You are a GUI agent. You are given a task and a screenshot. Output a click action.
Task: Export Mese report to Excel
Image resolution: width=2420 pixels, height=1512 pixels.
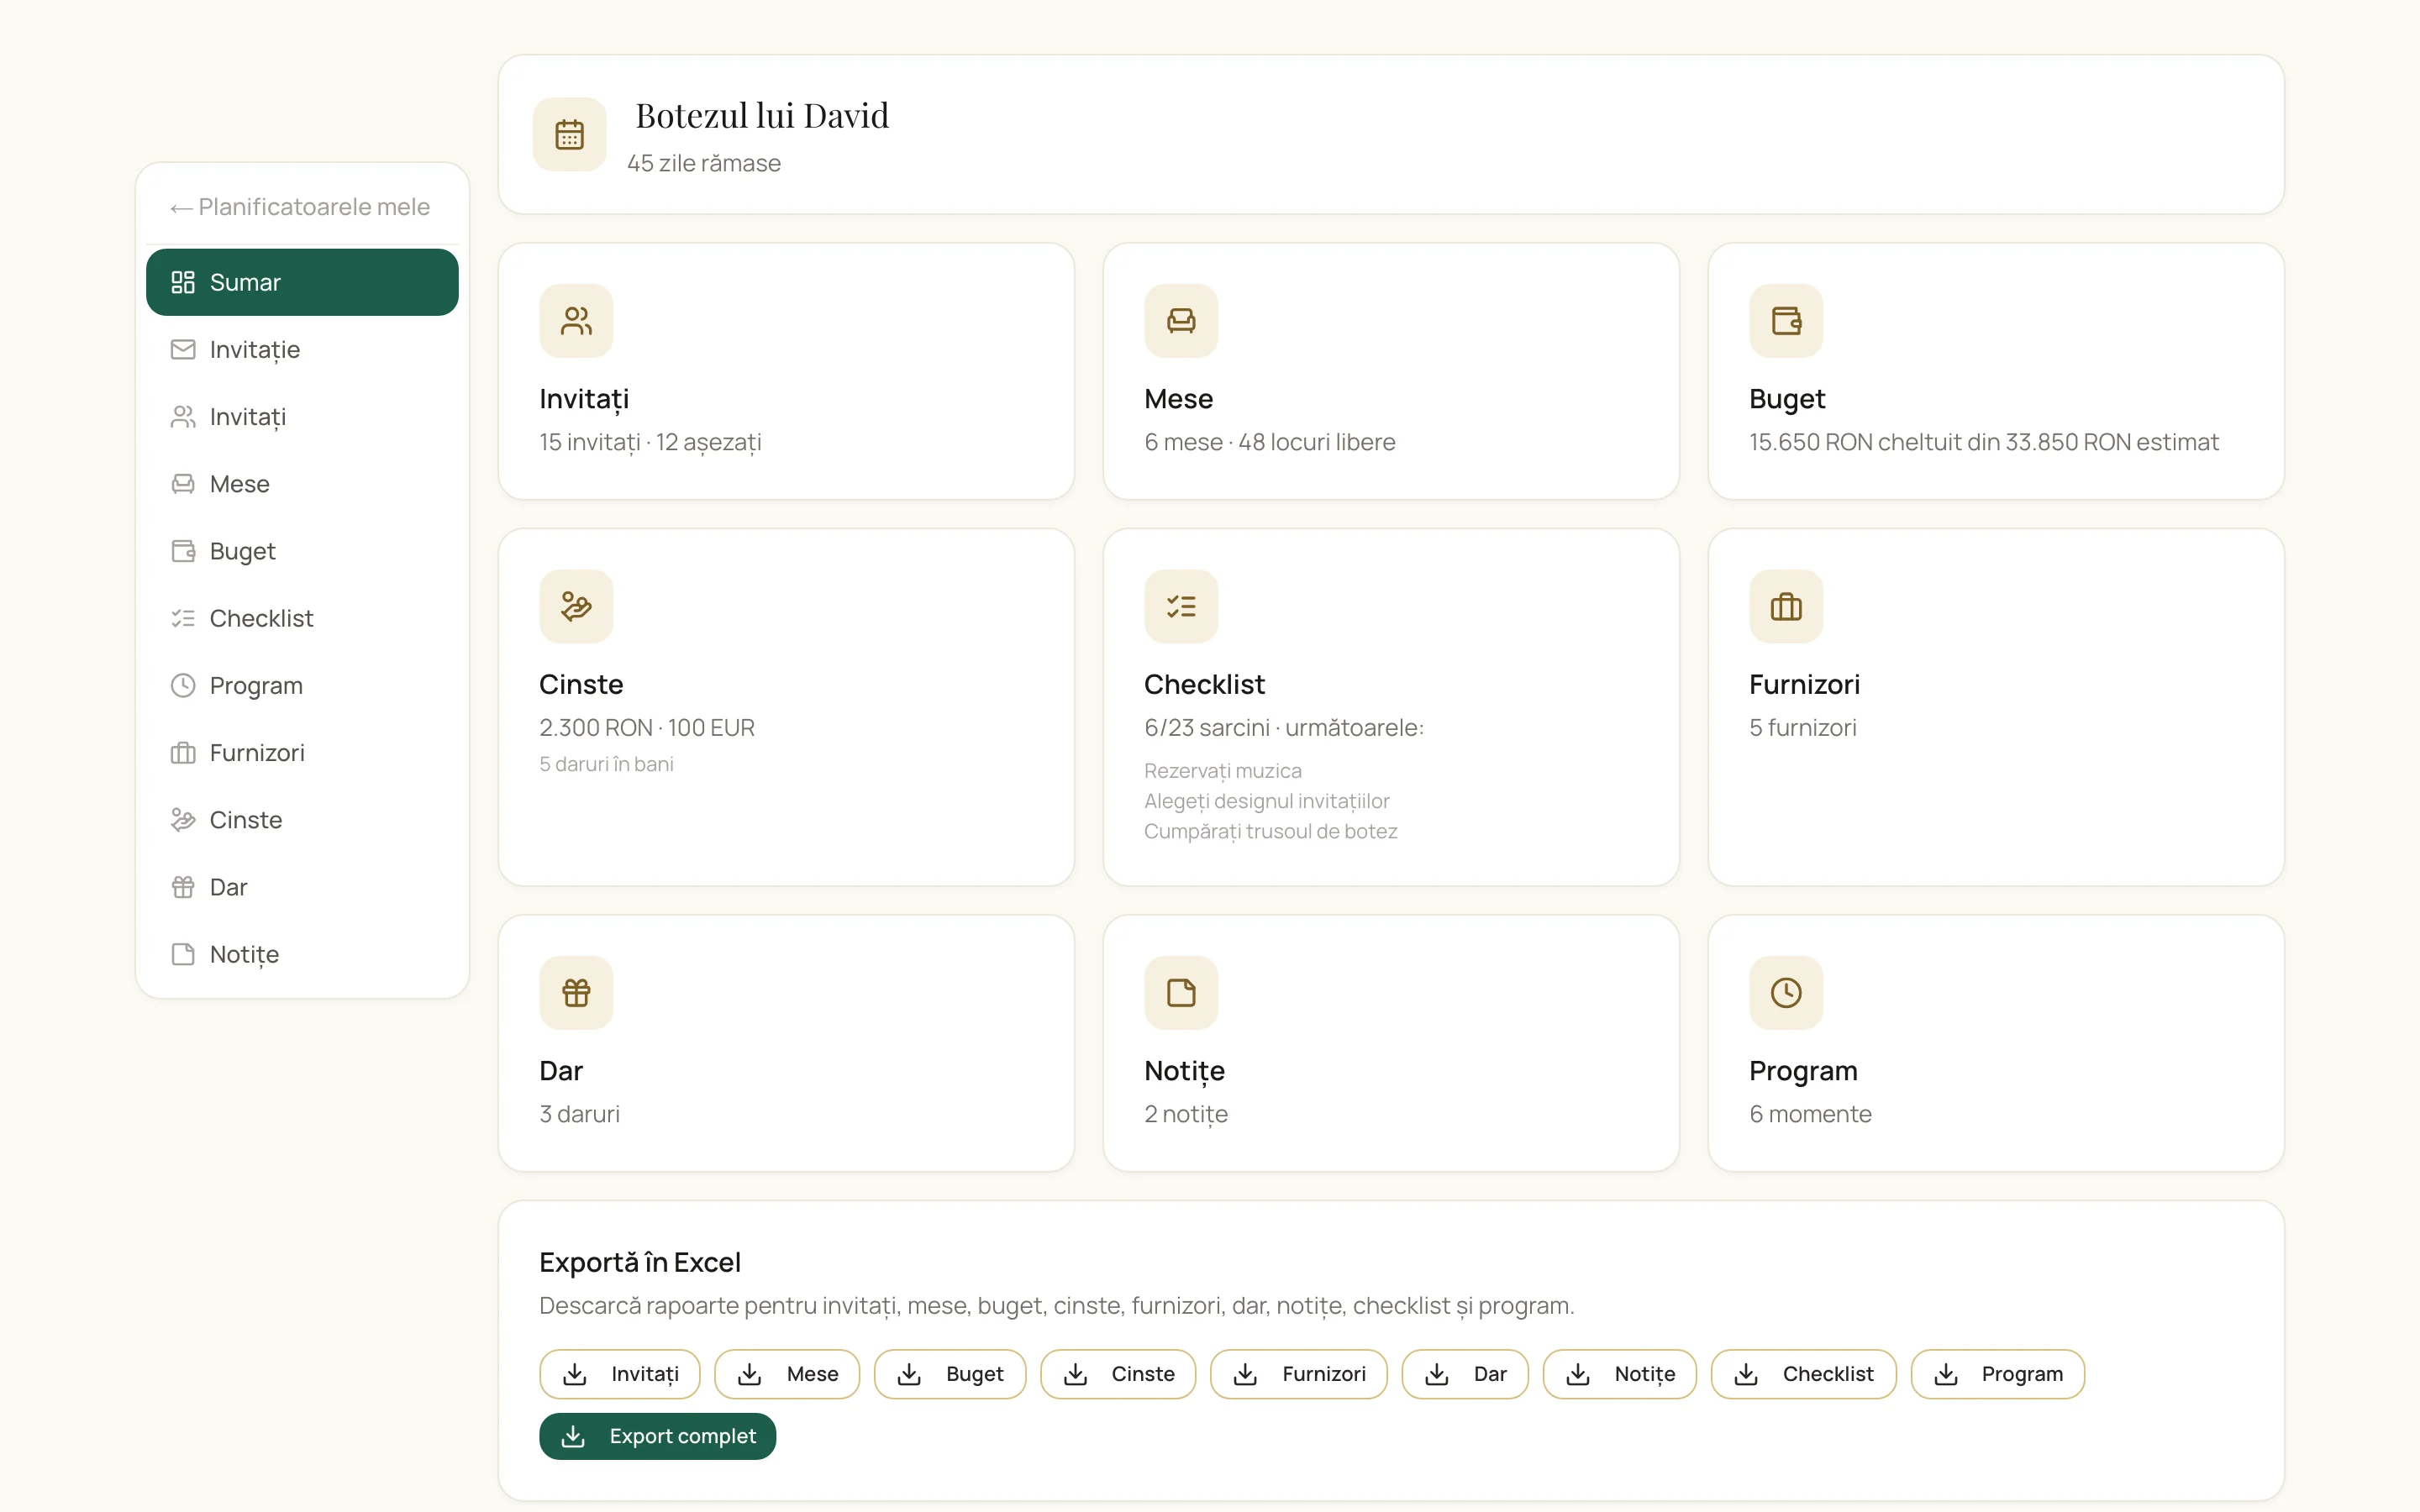click(x=787, y=1374)
